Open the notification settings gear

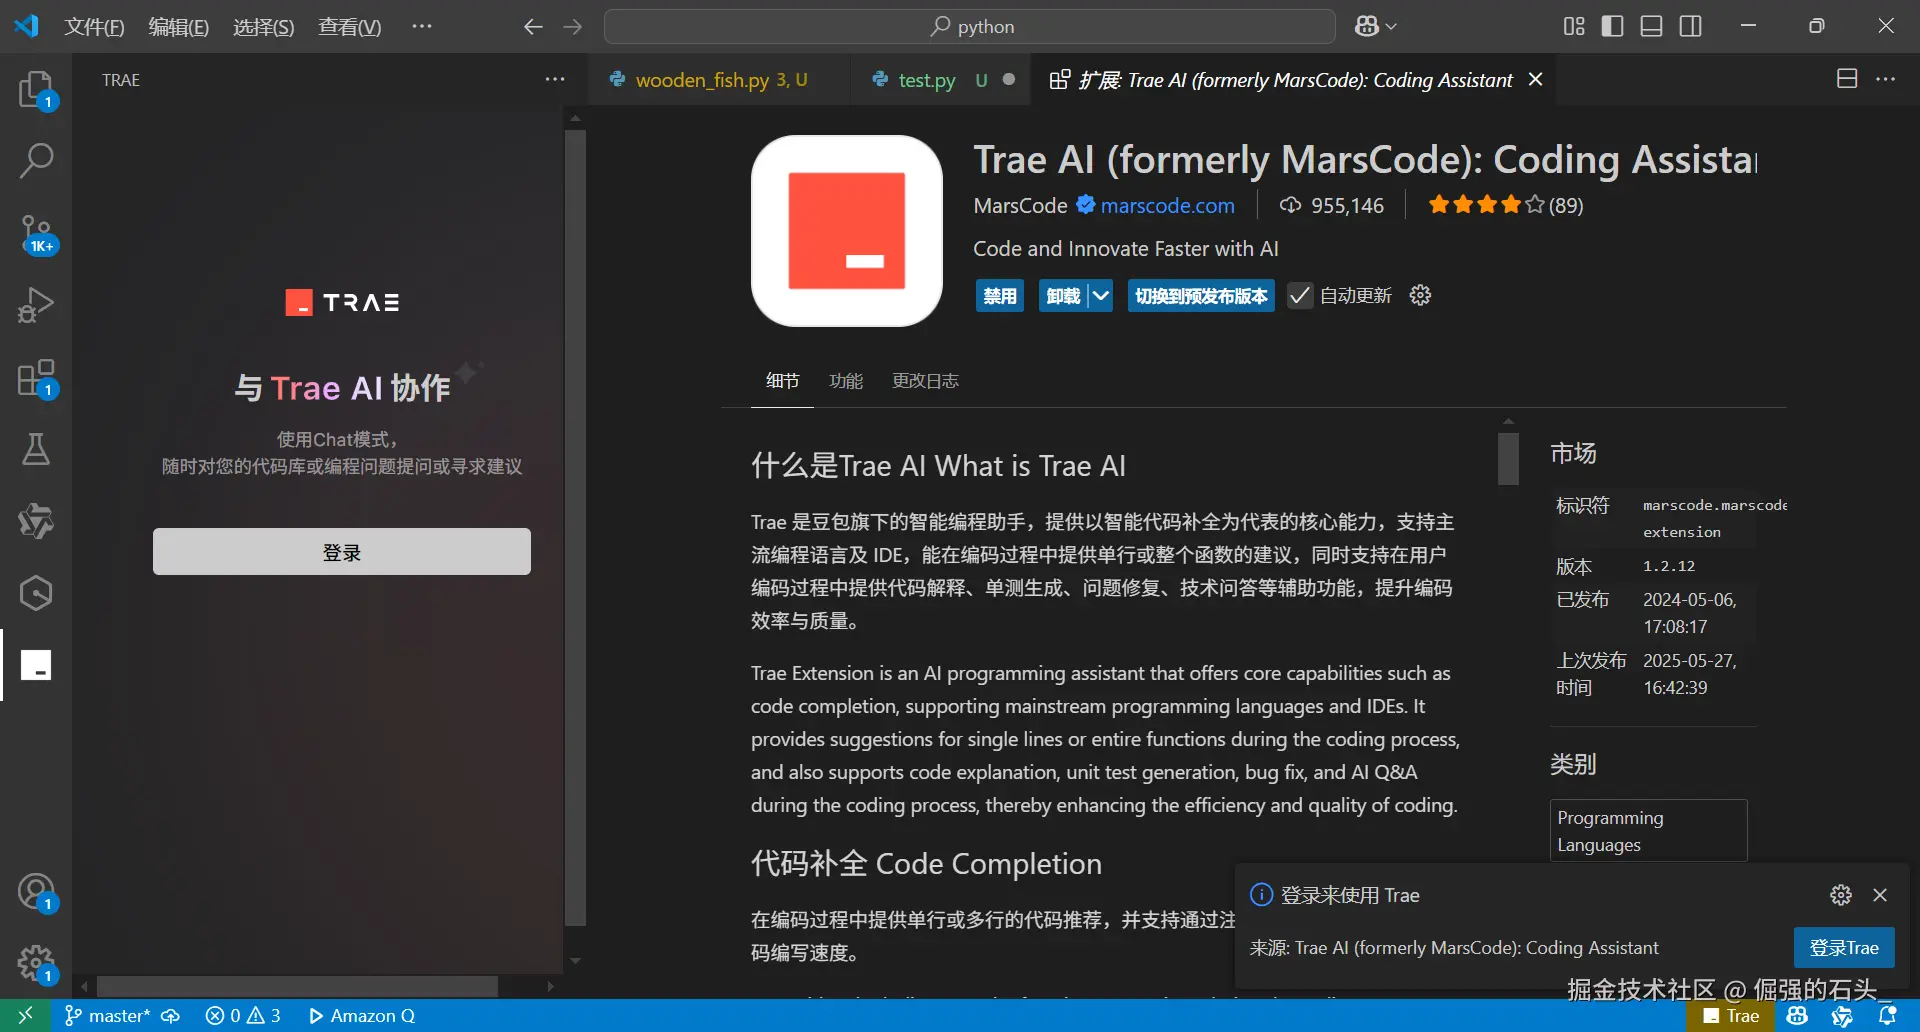(1841, 895)
